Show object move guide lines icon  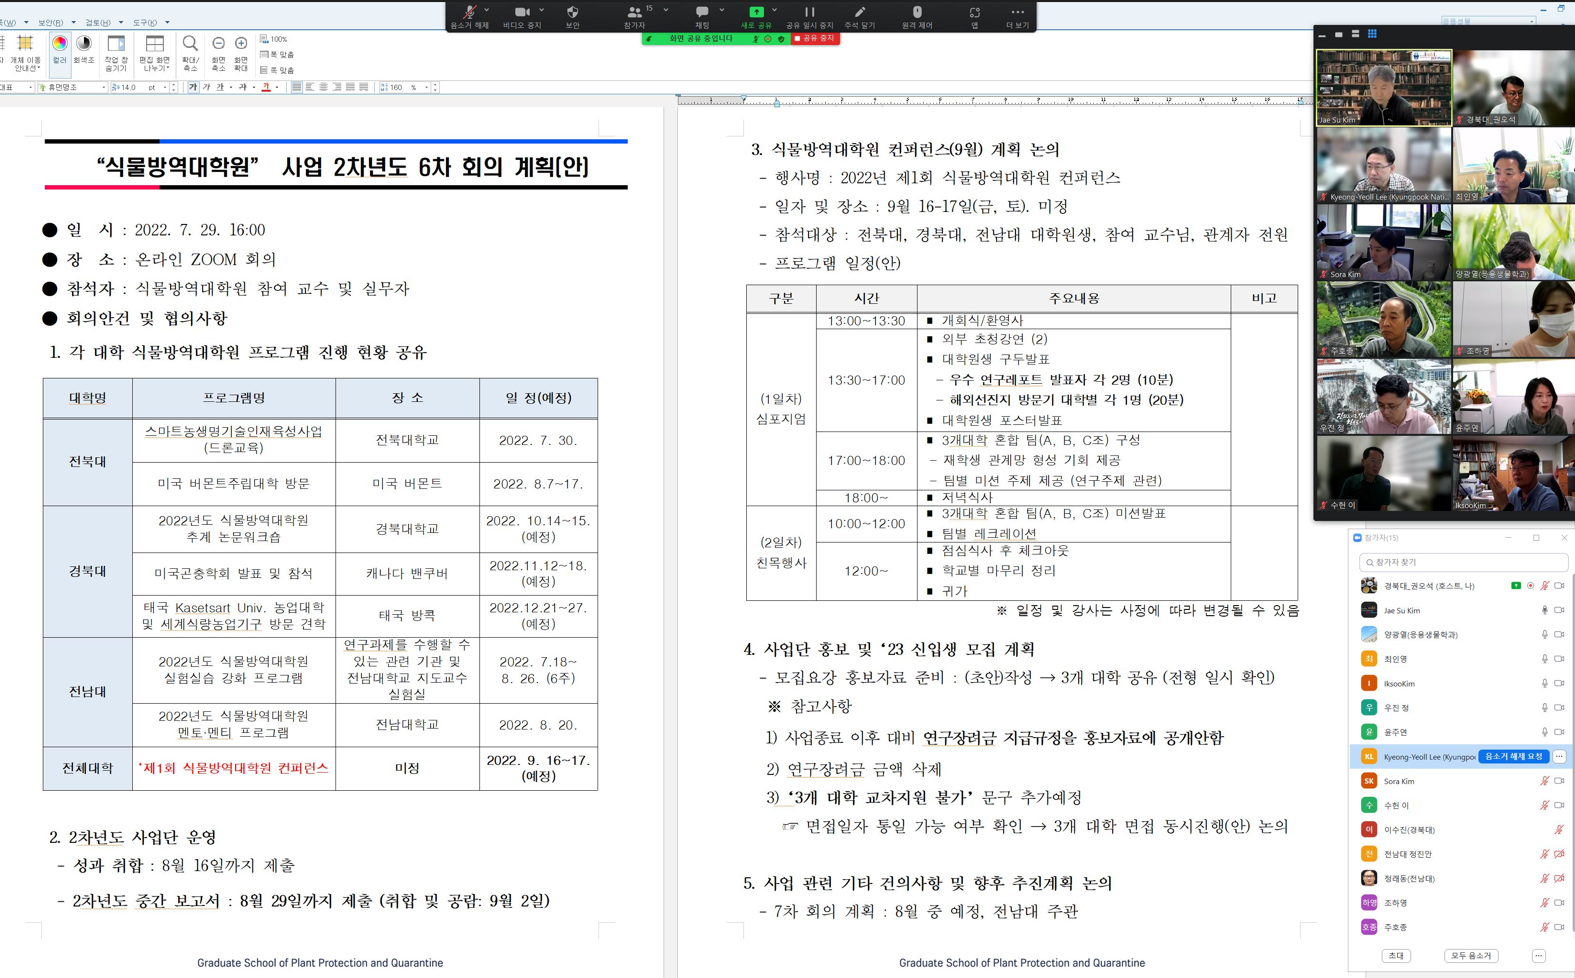25,53
